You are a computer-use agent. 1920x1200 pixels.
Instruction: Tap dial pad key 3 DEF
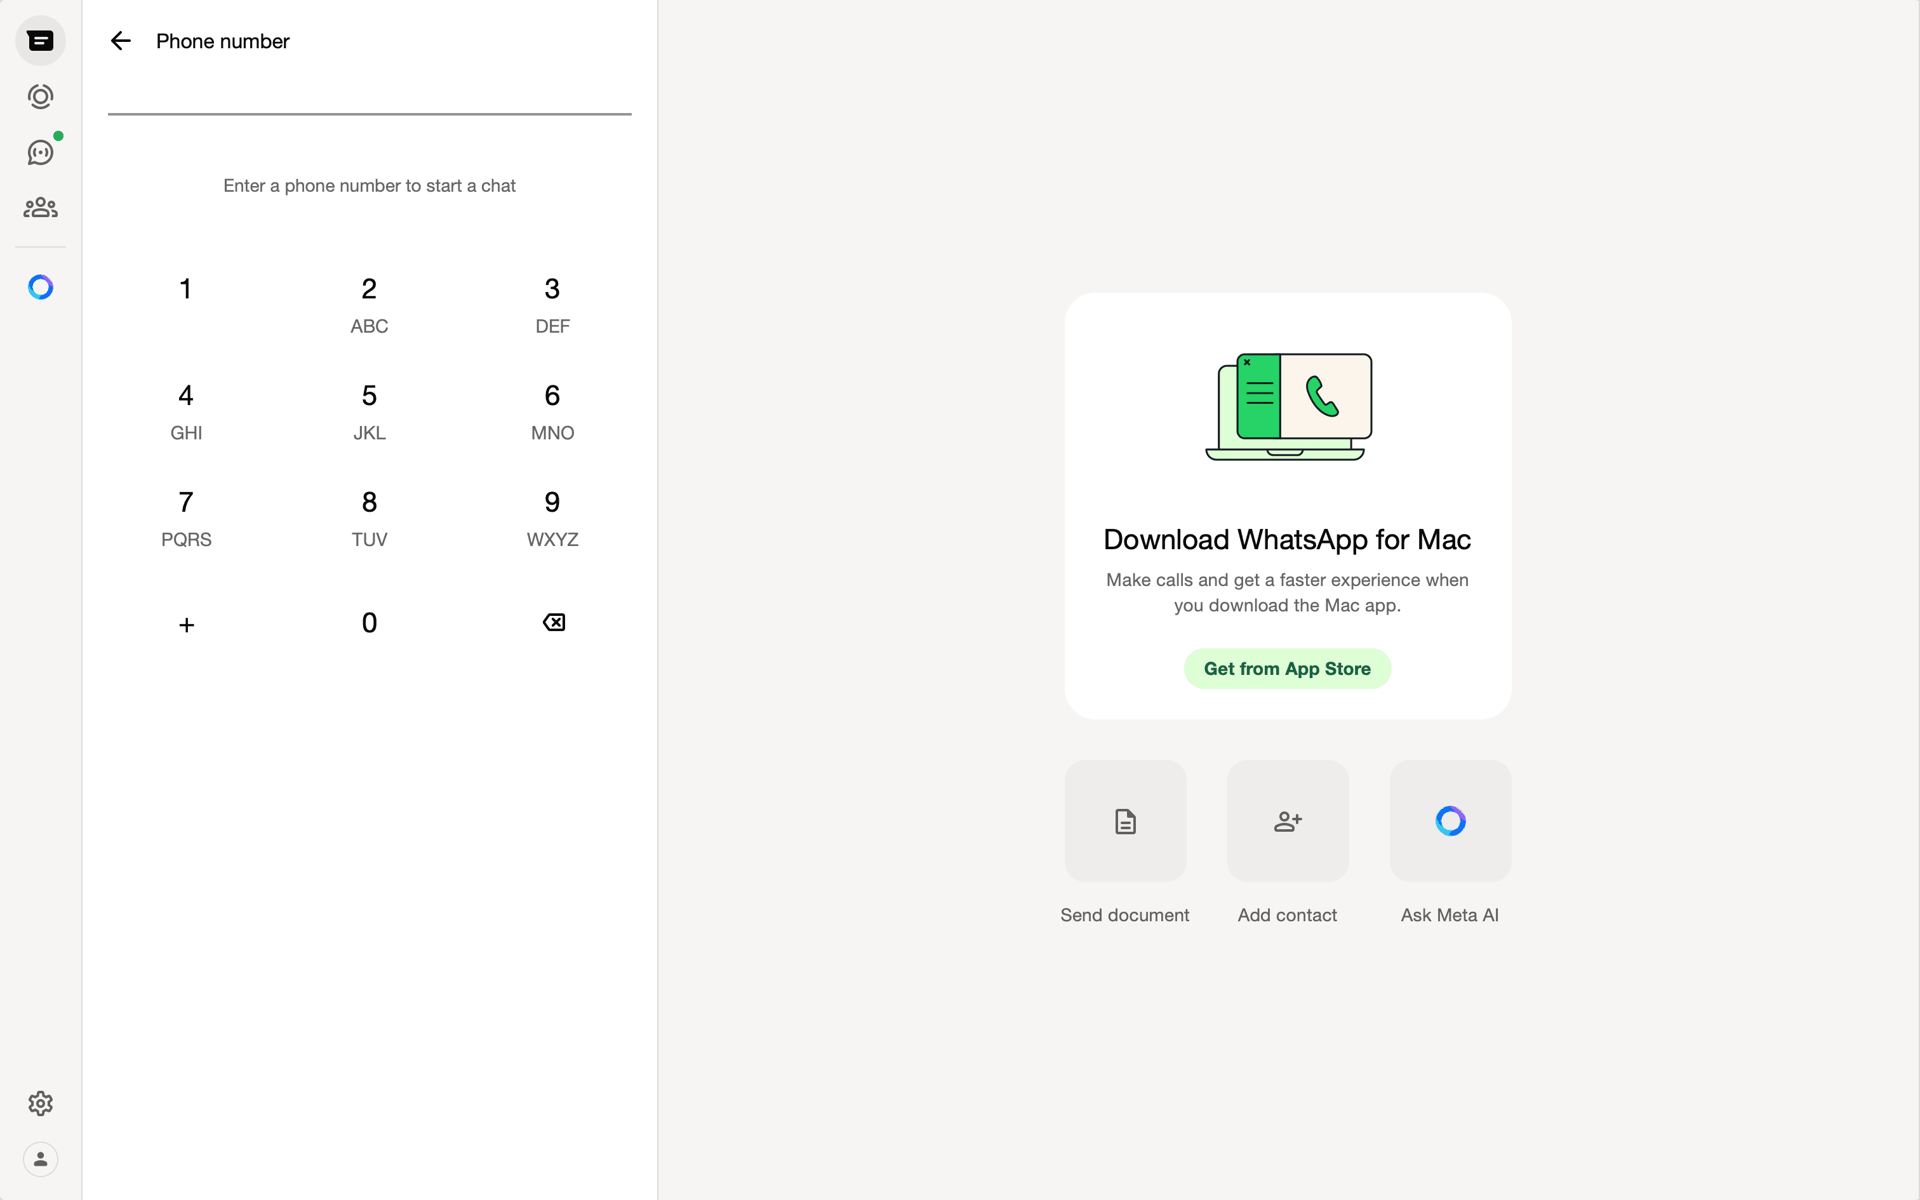pyautogui.click(x=552, y=305)
